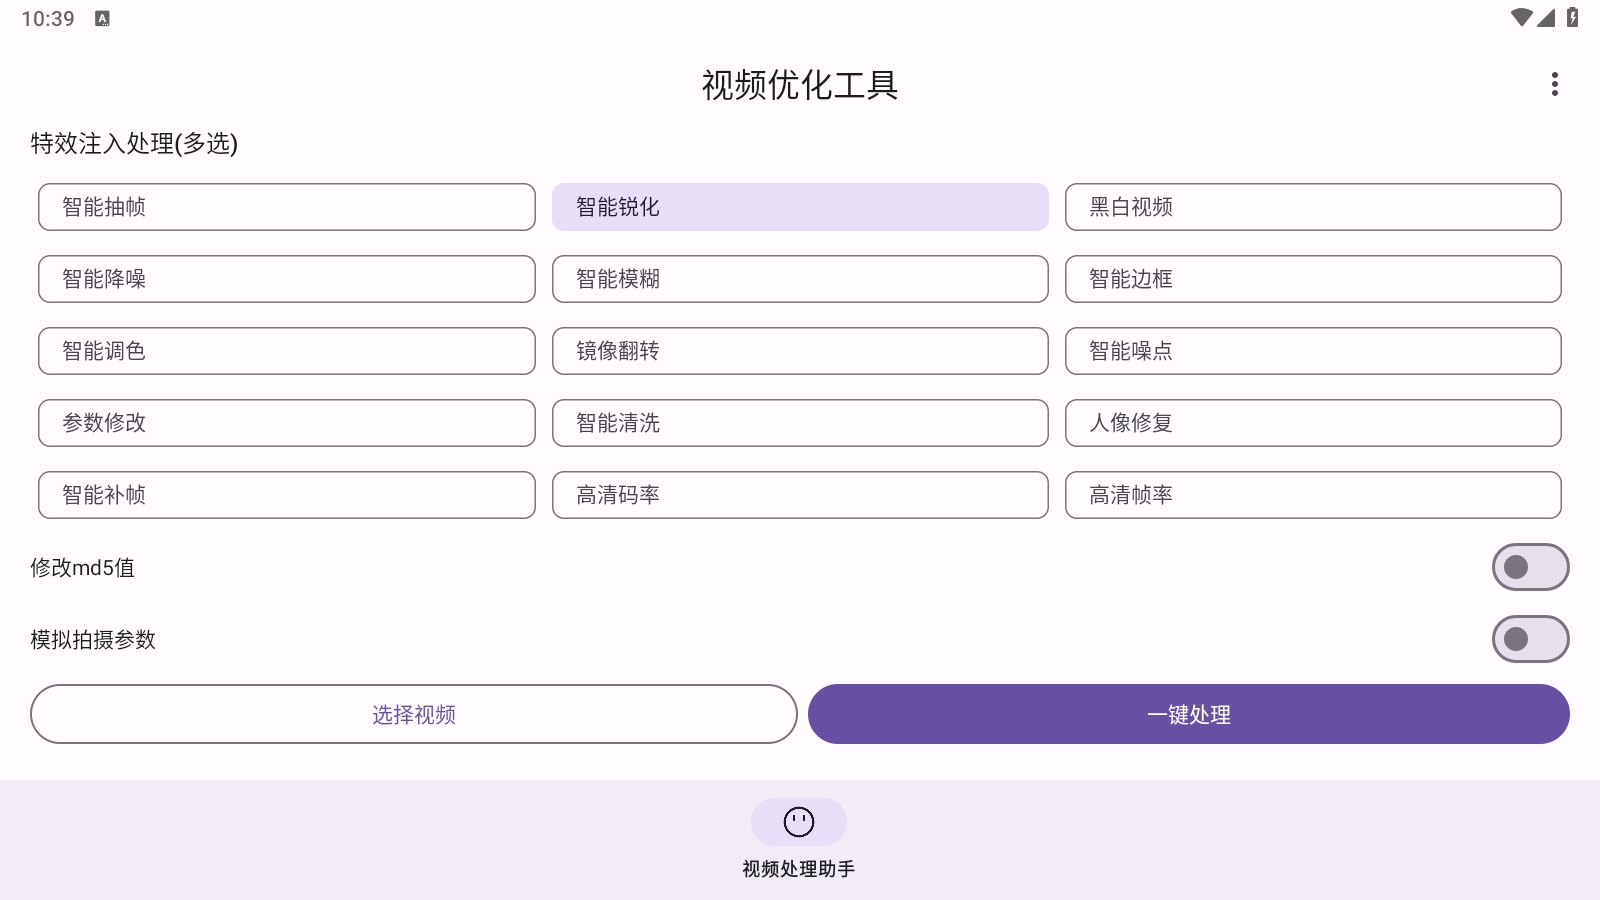
Task: Select the 参数修改 option
Action: point(286,423)
